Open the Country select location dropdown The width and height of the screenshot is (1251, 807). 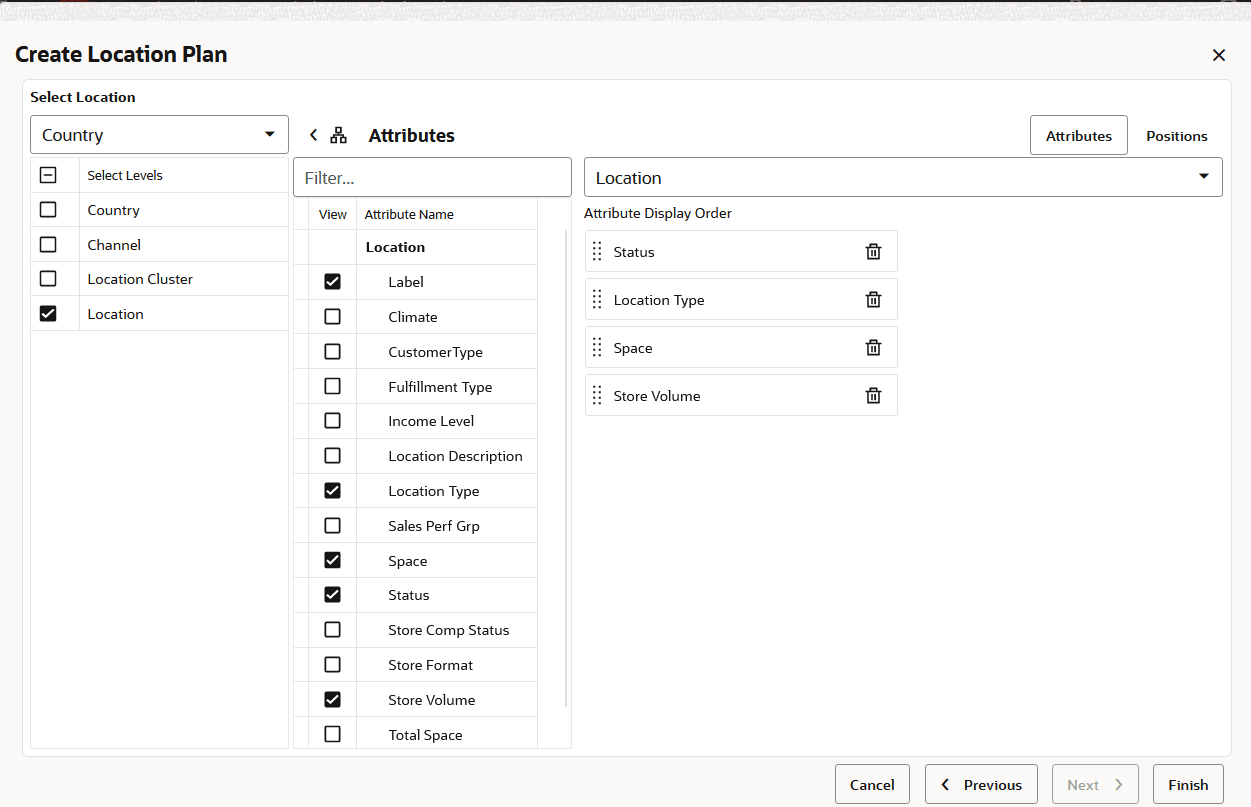(159, 134)
